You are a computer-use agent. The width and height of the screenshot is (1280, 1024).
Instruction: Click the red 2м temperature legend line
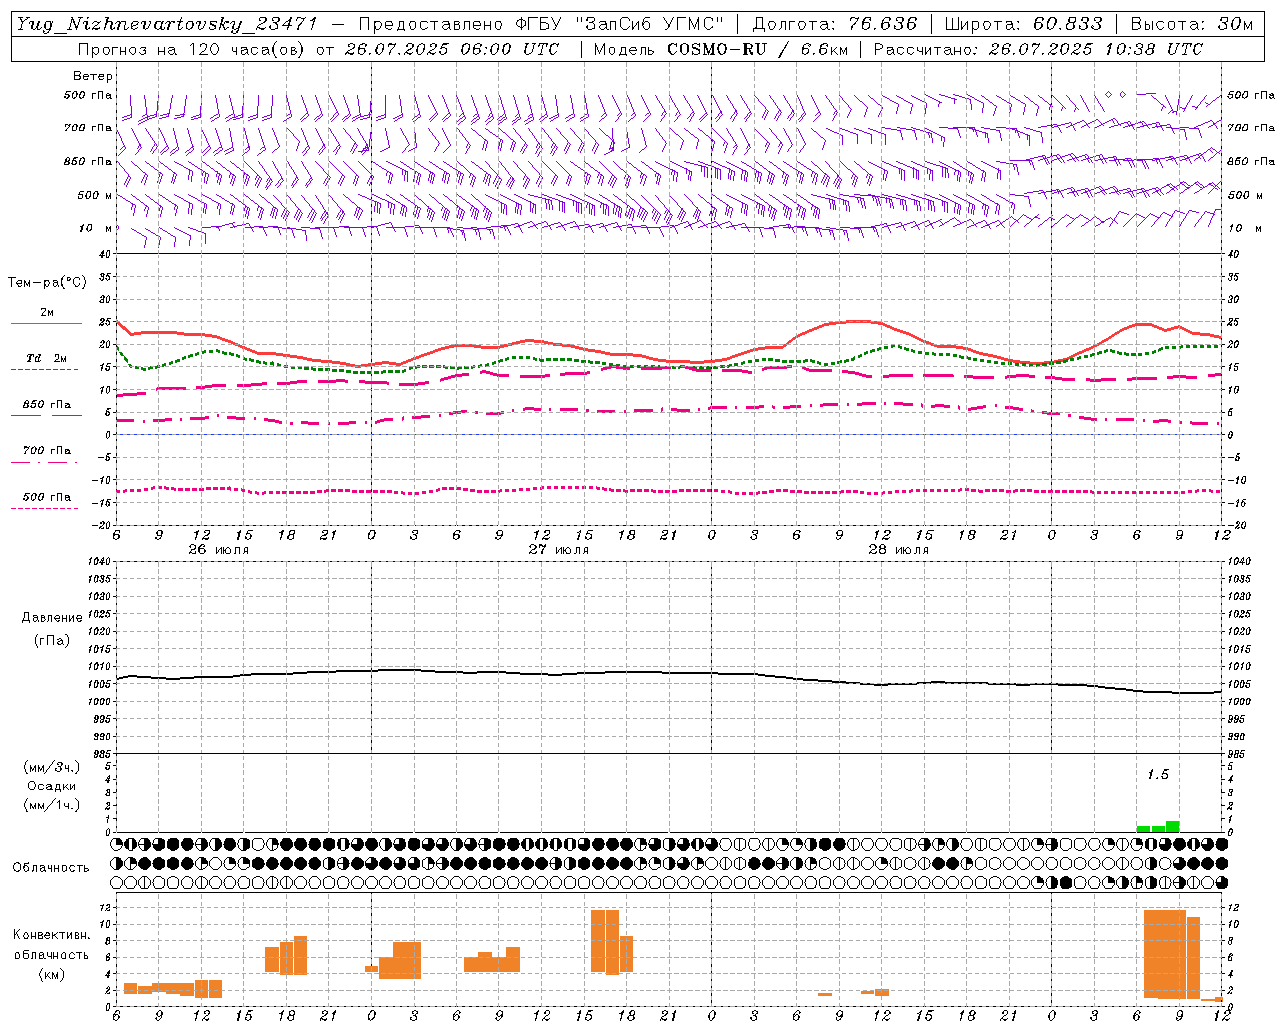click(46, 323)
